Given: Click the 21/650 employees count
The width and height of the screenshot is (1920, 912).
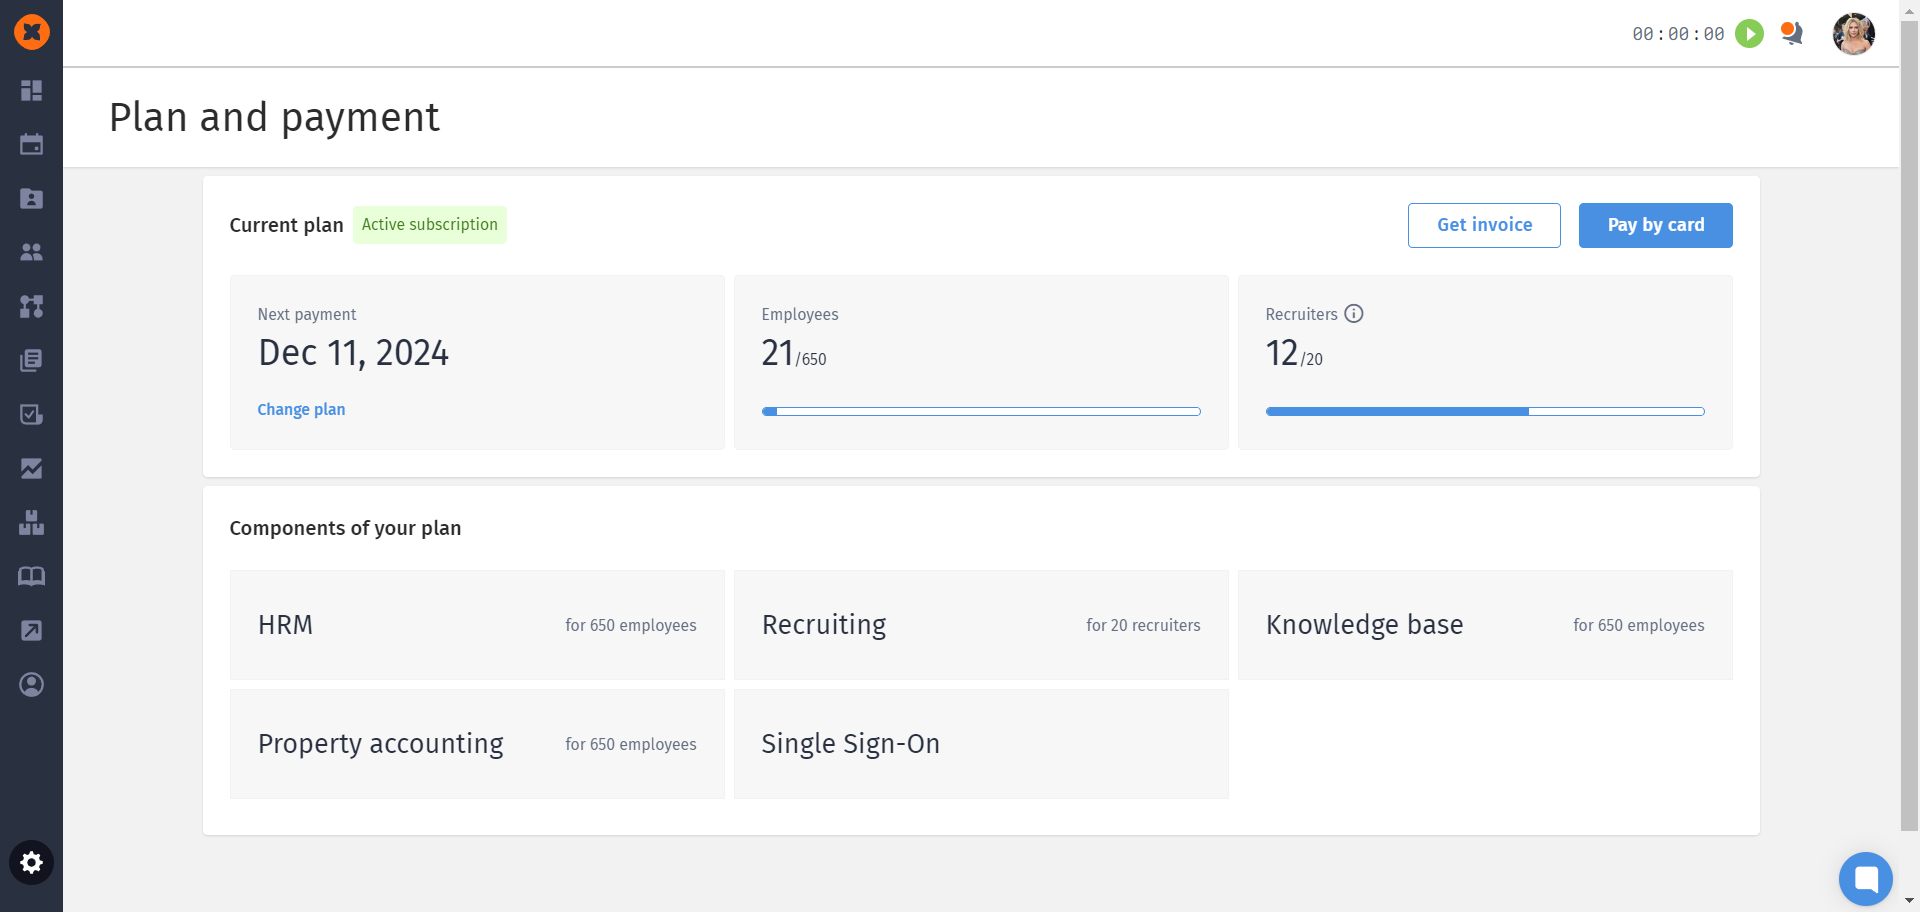Looking at the screenshot, I should click(x=794, y=354).
